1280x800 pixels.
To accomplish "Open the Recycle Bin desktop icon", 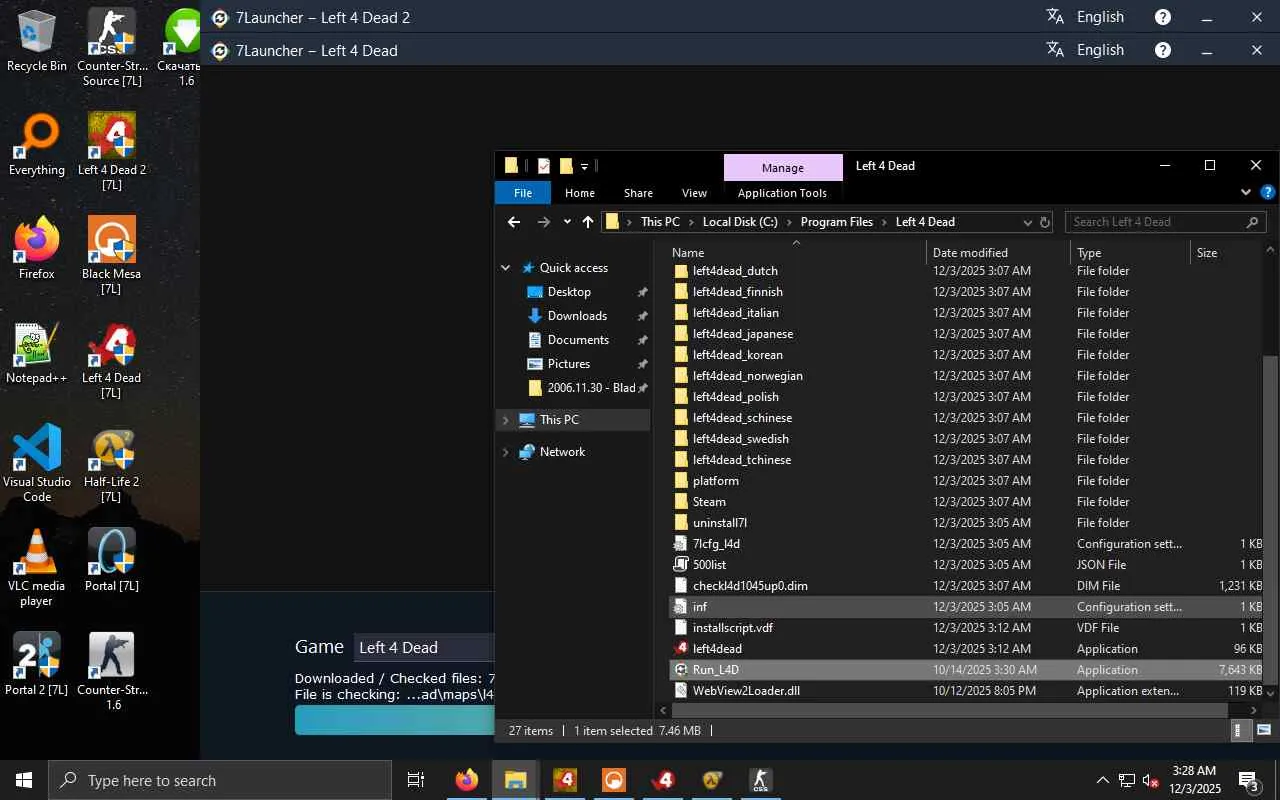I will click(x=37, y=41).
